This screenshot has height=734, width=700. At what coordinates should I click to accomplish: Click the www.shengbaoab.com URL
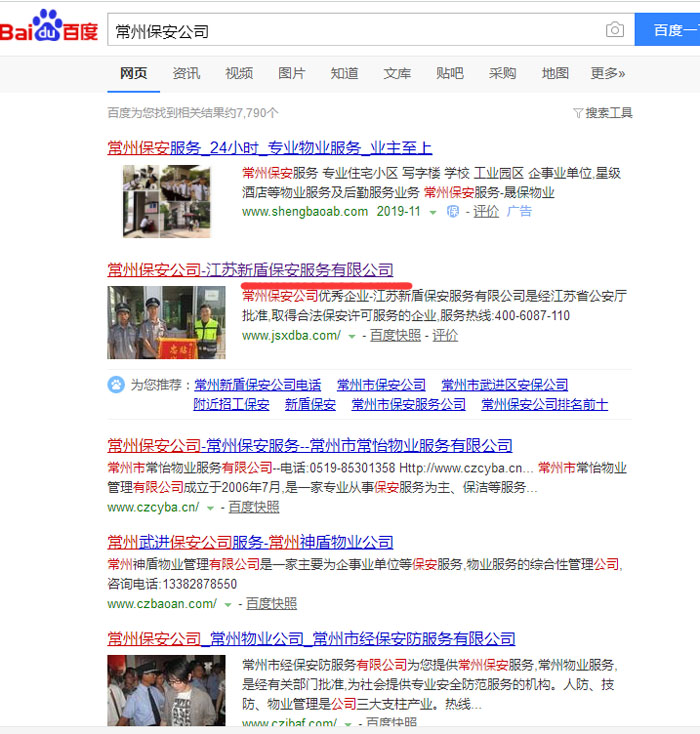pyautogui.click(x=305, y=212)
